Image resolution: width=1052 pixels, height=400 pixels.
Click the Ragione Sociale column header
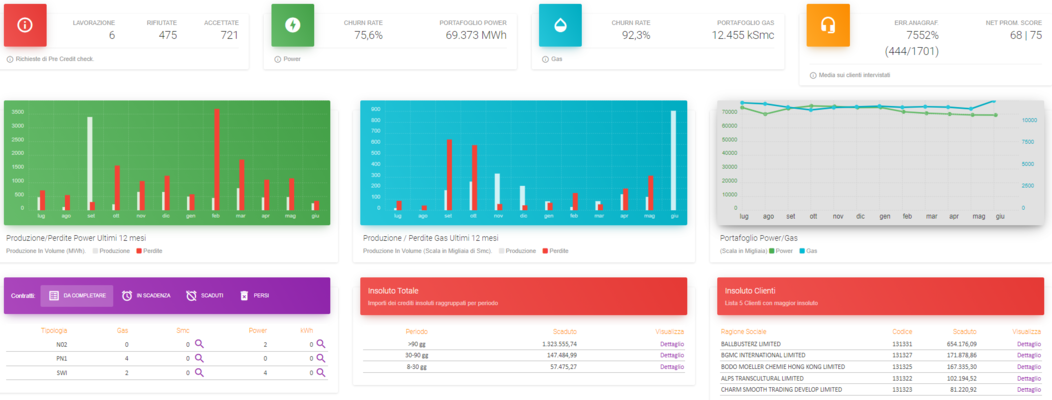coord(743,332)
